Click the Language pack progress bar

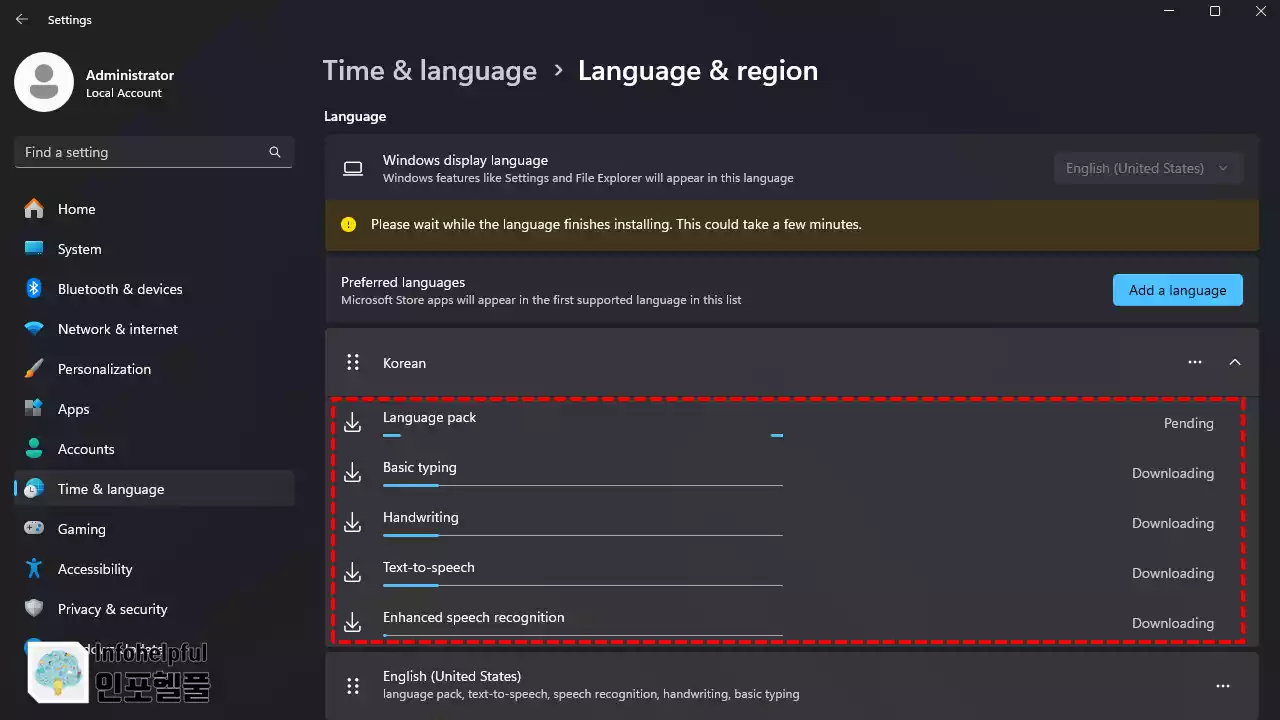[582, 436]
